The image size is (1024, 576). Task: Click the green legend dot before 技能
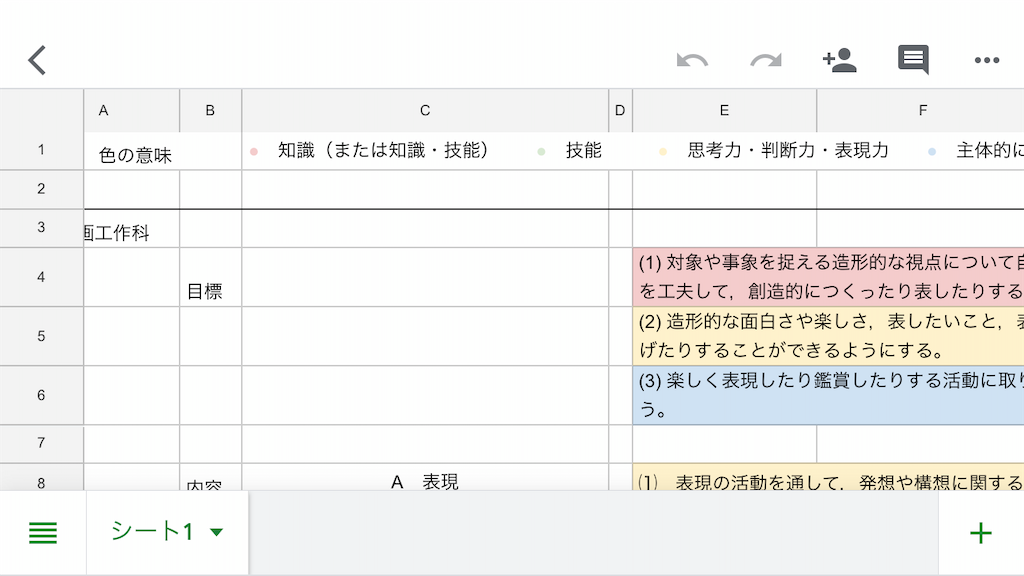[541, 152]
